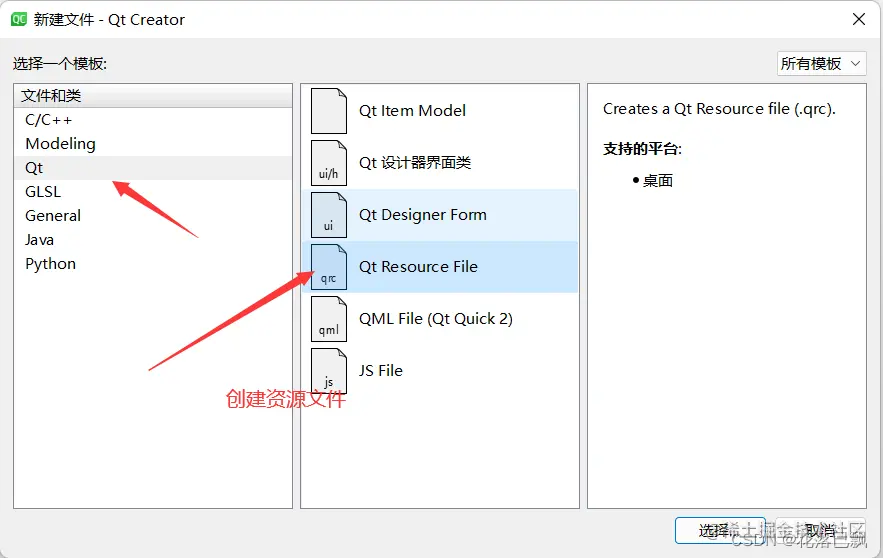Choose the JS File template
Screen dimensions: 883x558
click(440, 371)
